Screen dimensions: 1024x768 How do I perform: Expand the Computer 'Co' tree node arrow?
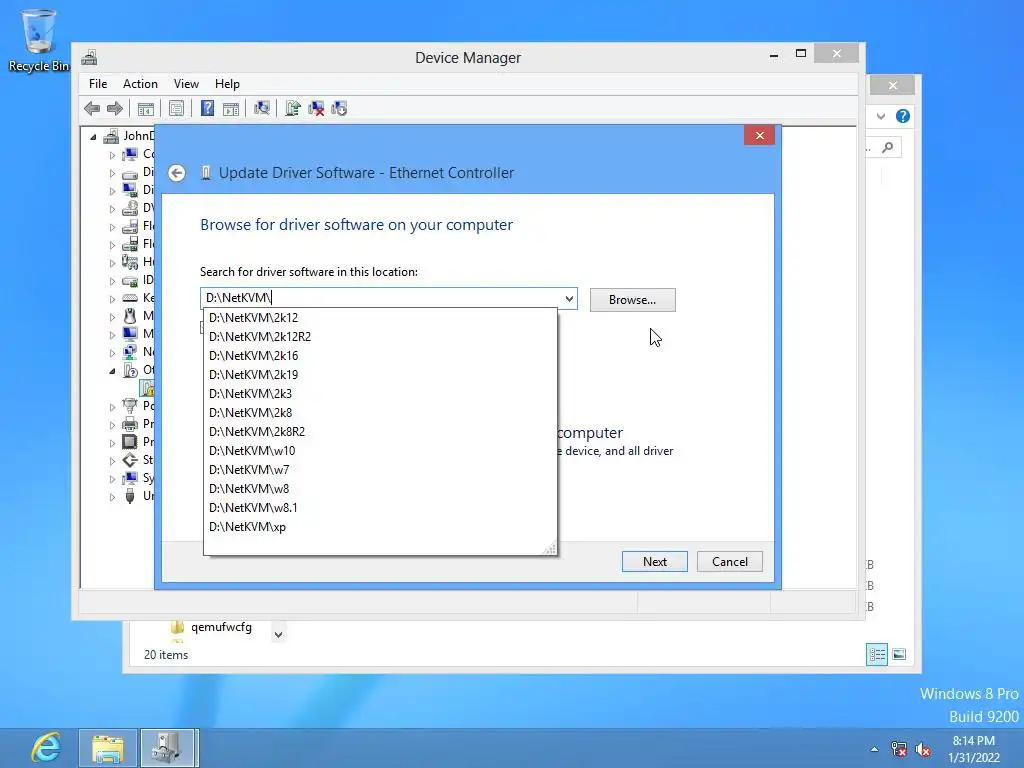pos(112,155)
